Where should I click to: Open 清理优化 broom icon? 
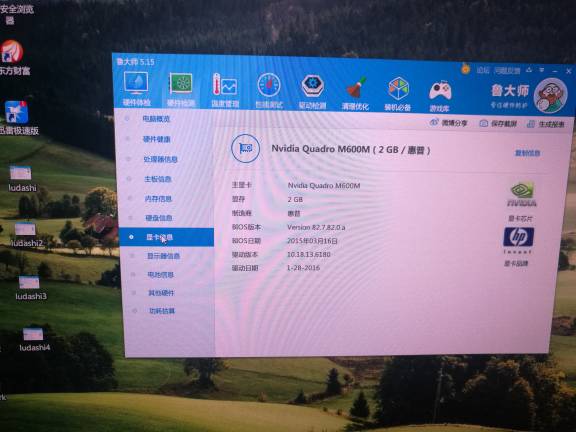pyautogui.click(x=356, y=88)
